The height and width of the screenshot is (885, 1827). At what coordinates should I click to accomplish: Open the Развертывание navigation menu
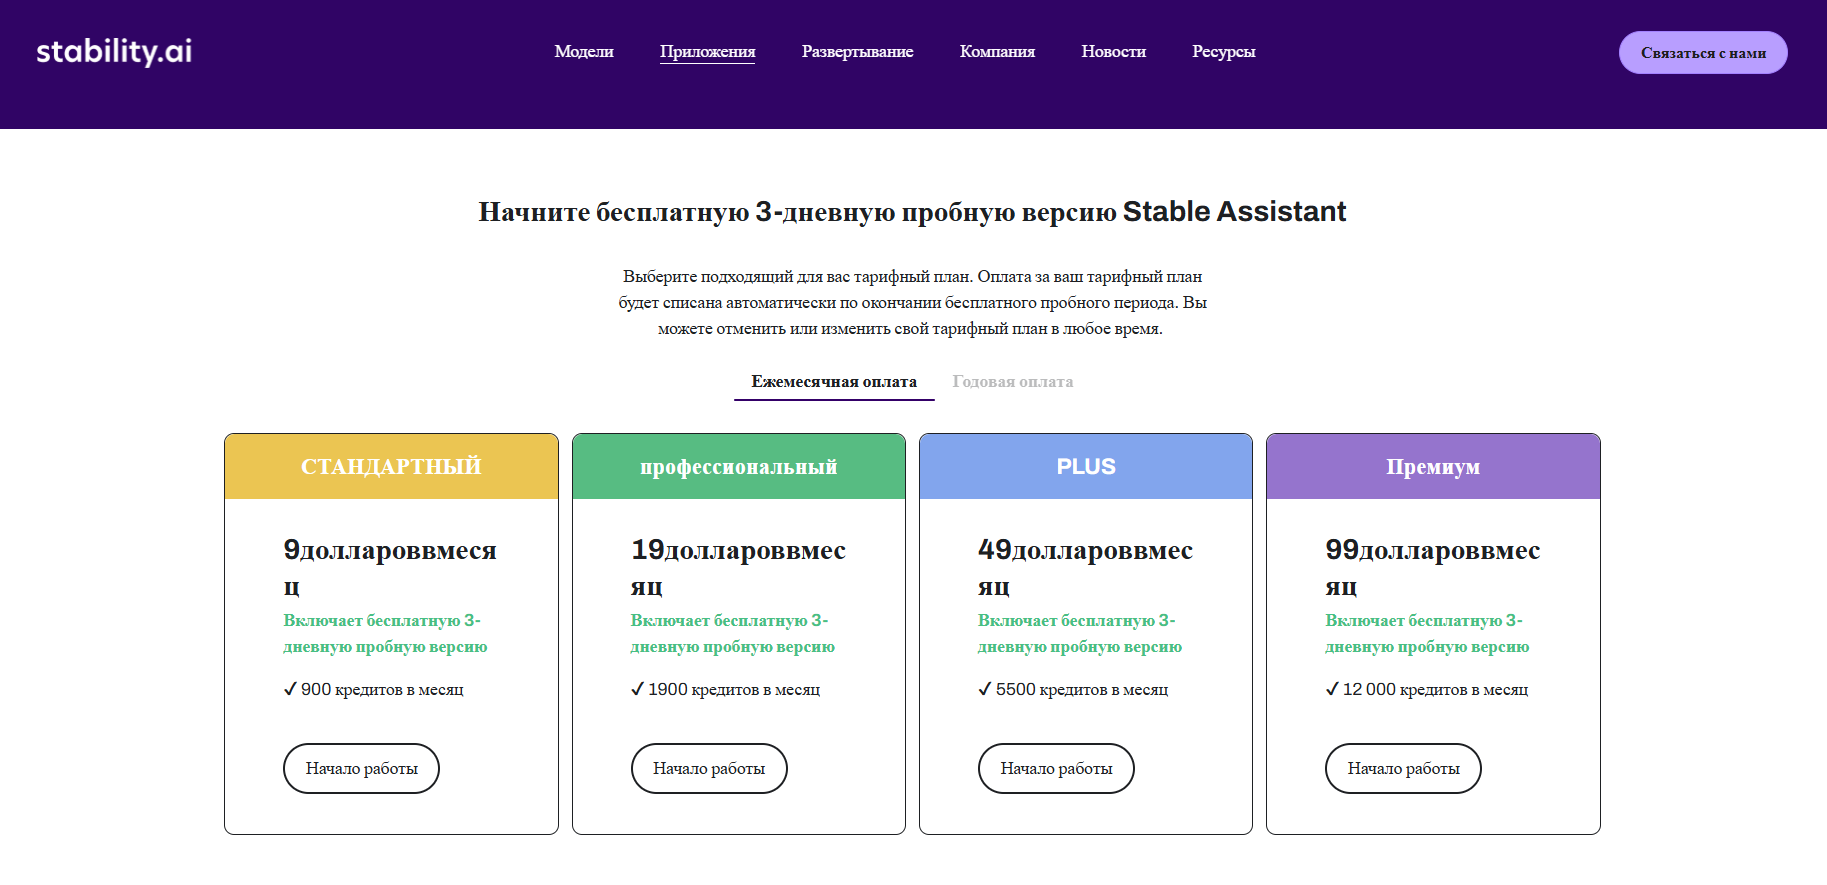(857, 52)
